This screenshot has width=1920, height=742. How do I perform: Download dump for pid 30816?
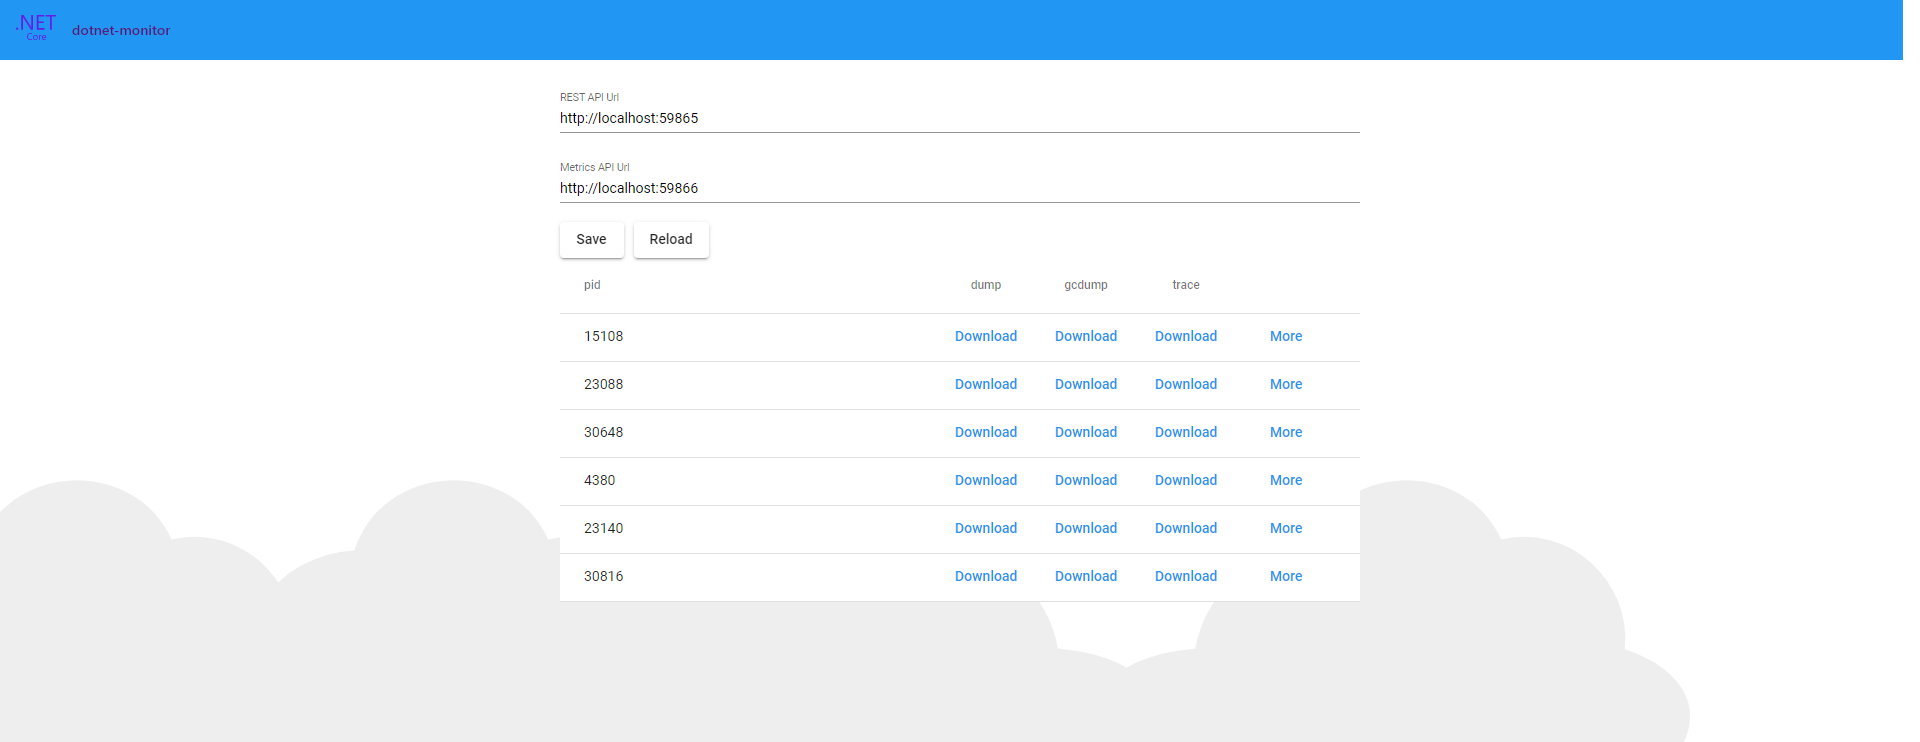(x=986, y=577)
